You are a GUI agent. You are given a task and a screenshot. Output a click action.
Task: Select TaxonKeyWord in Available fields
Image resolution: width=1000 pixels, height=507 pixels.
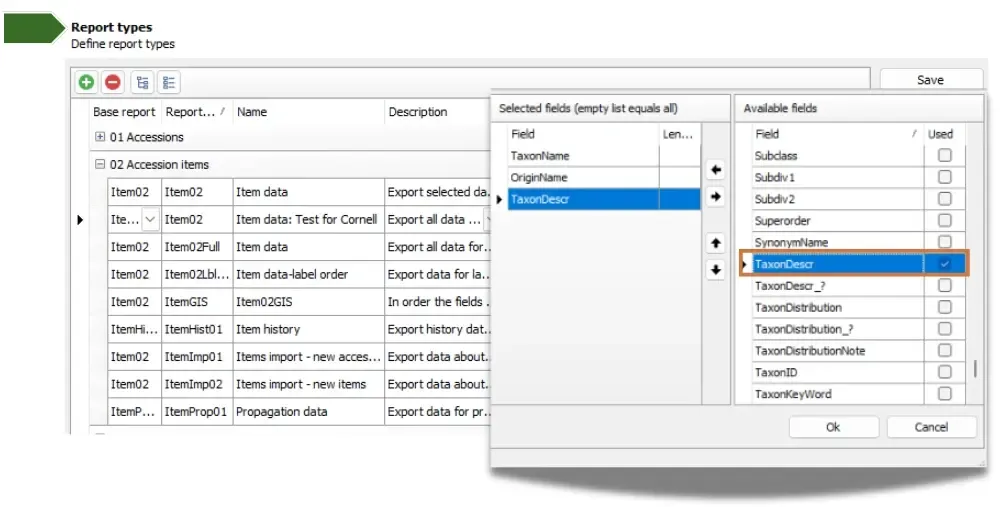(x=837, y=394)
